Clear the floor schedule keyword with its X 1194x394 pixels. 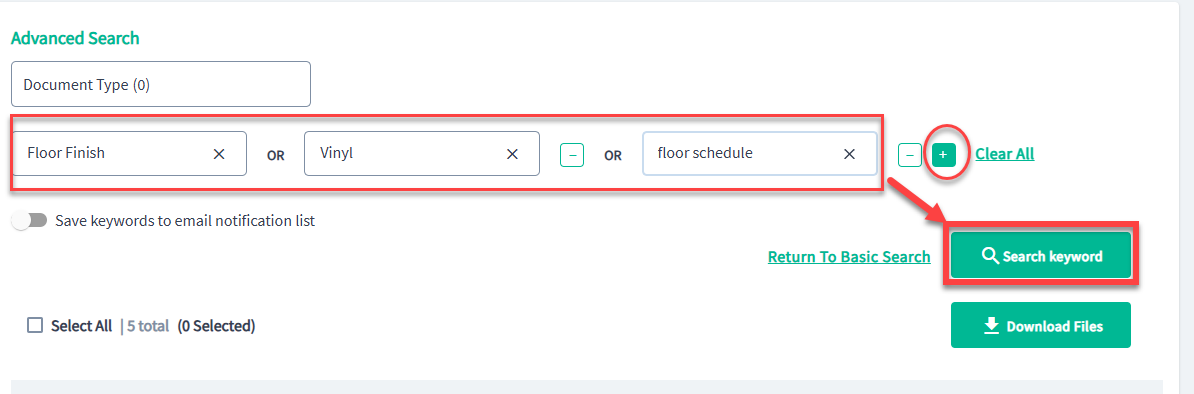click(x=849, y=154)
